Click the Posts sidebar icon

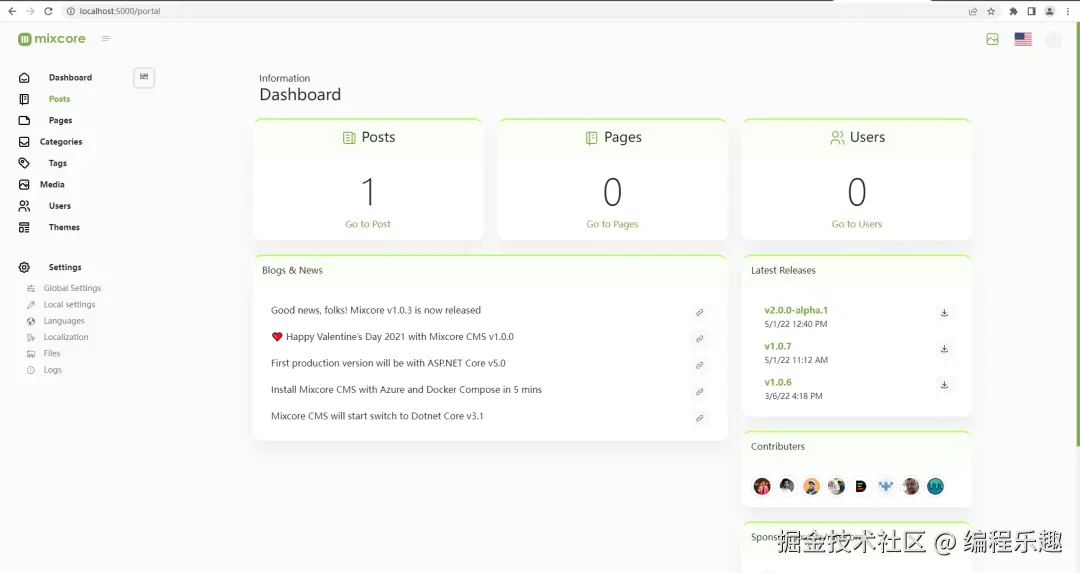coord(24,99)
